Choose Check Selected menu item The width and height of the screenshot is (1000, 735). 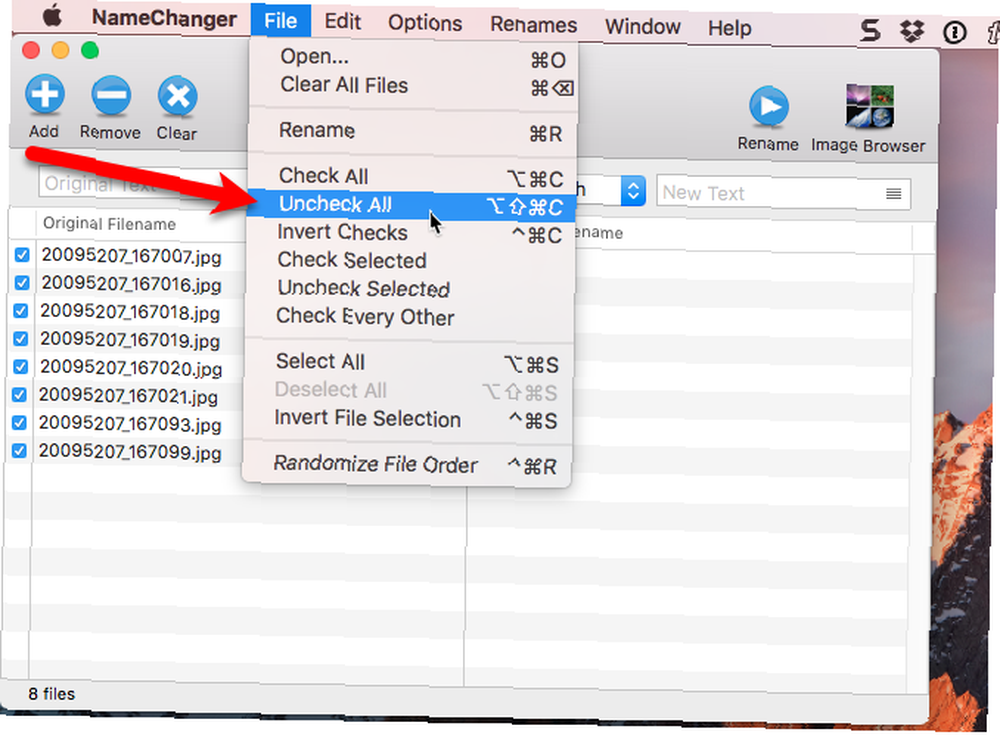coord(409,260)
